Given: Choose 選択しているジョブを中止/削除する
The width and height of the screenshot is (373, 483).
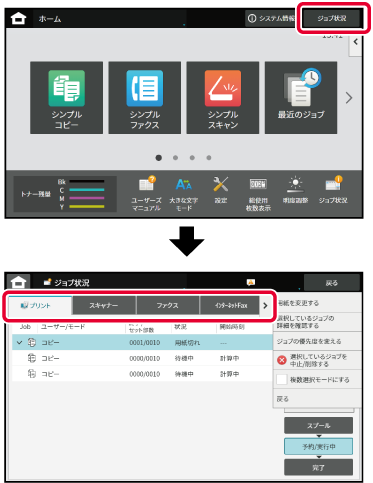Looking at the screenshot, I should coord(317,360).
